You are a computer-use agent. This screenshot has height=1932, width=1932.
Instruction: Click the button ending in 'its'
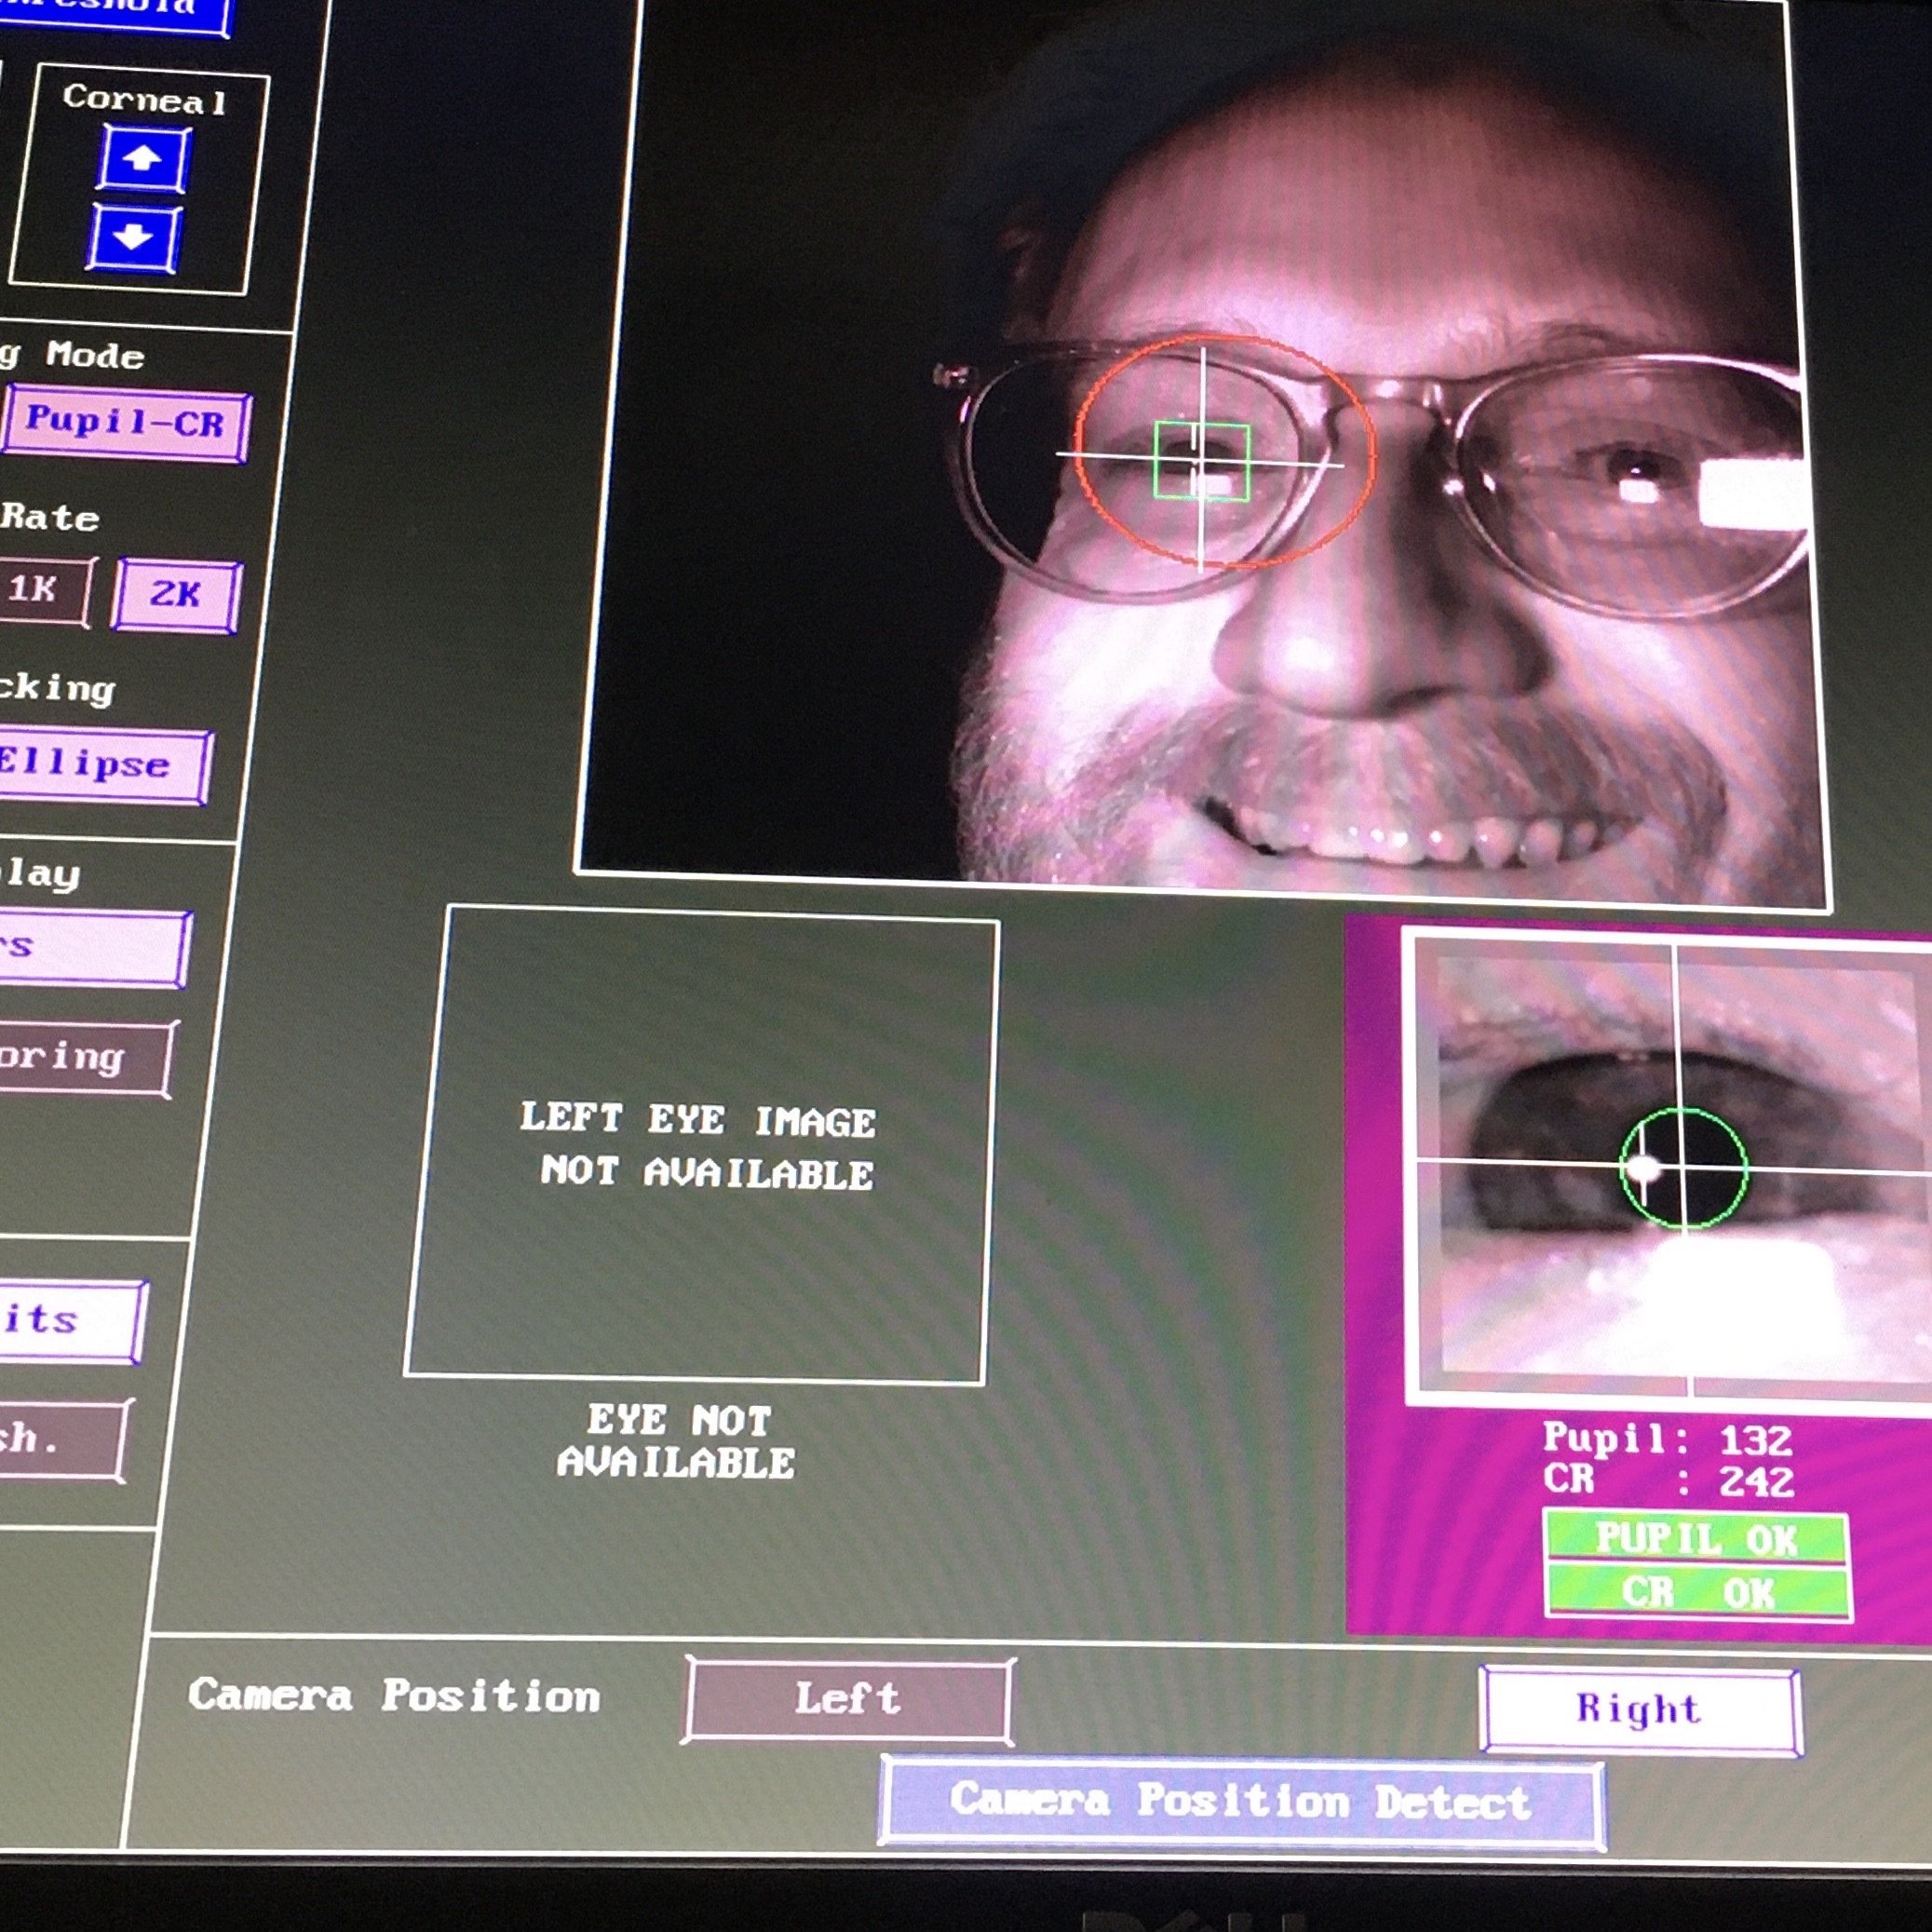tap(70, 1320)
